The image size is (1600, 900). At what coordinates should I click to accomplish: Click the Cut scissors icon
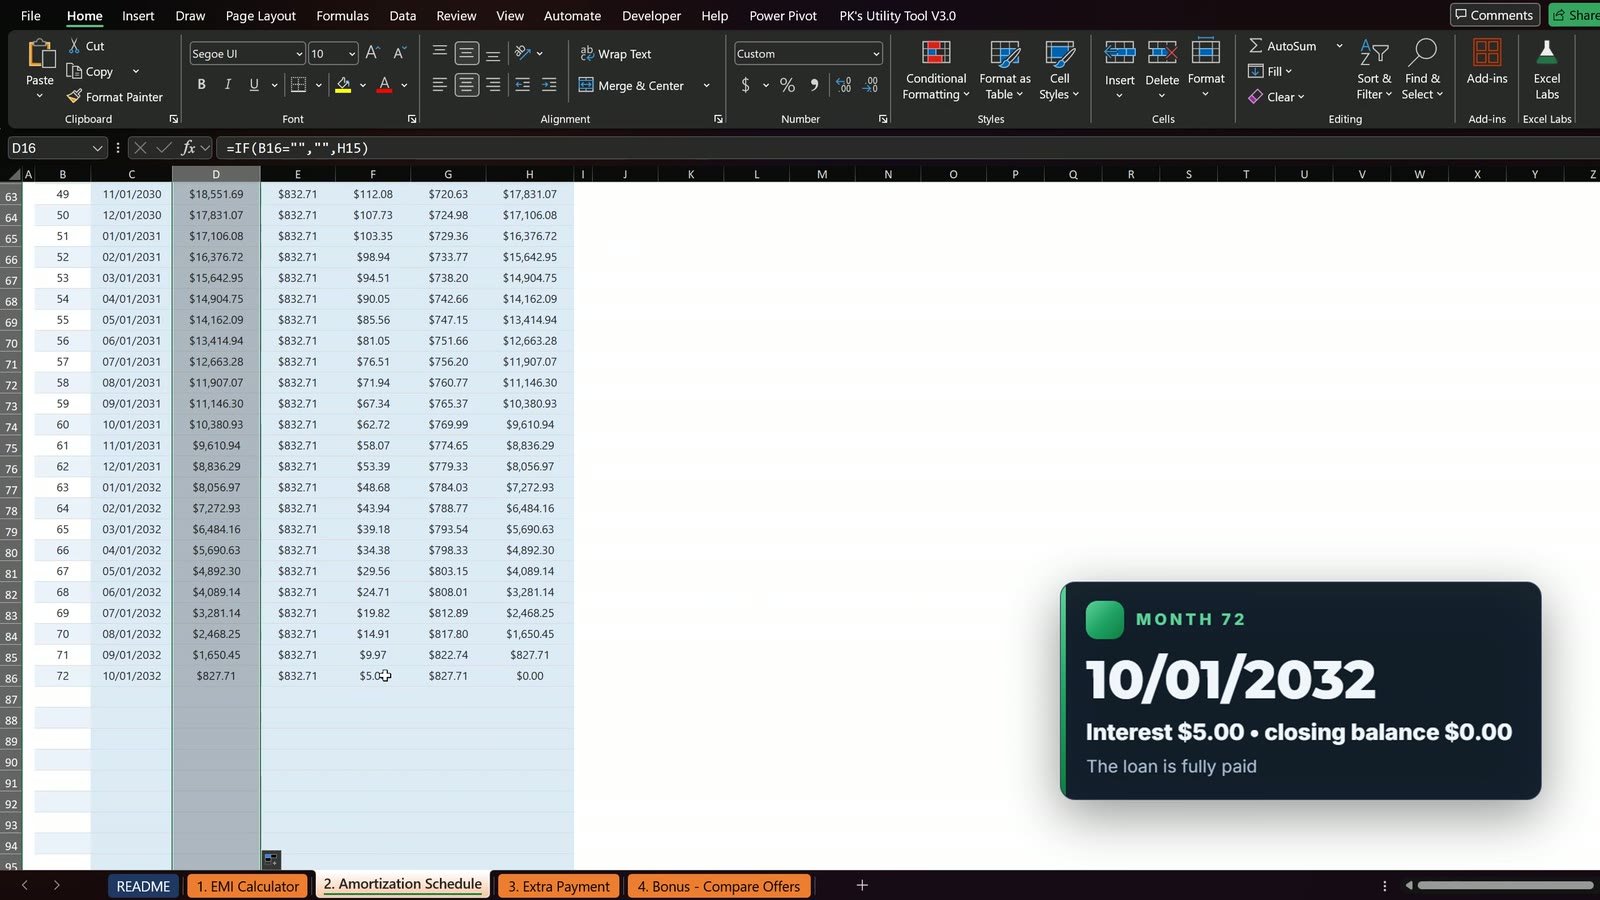[74, 46]
